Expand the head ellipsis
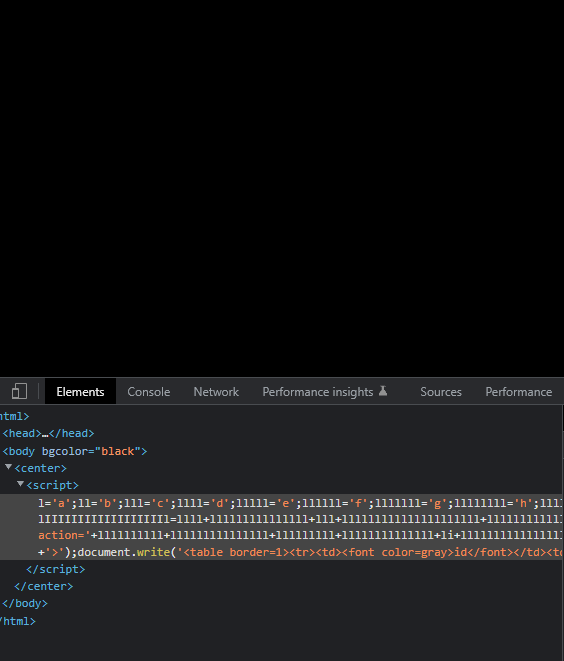The width and height of the screenshot is (564, 661). pyautogui.click(x=45, y=434)
